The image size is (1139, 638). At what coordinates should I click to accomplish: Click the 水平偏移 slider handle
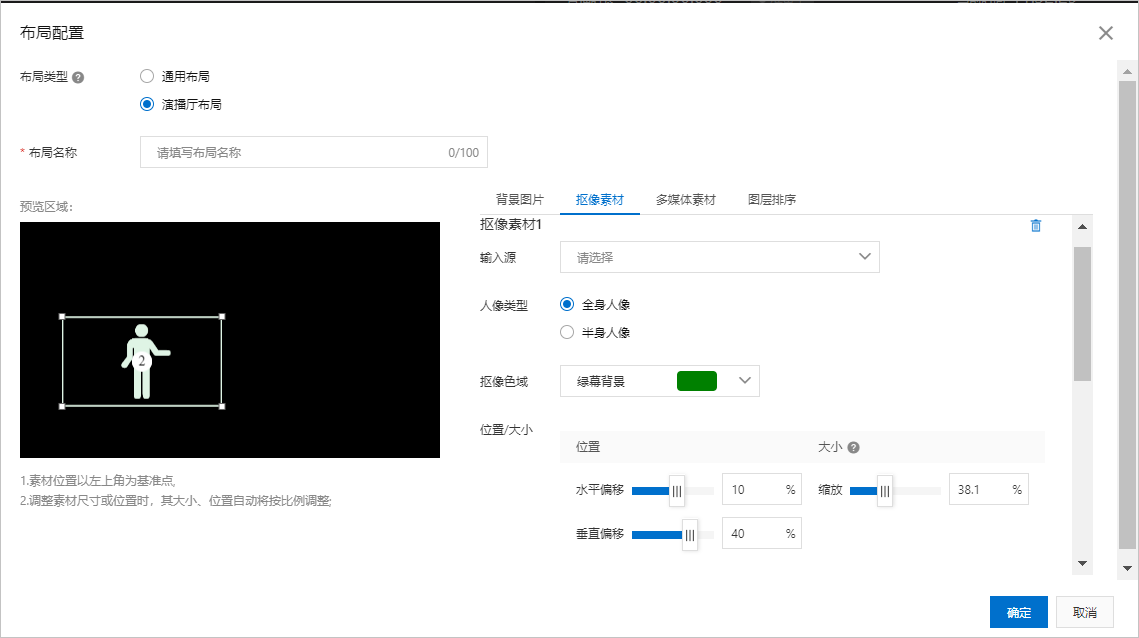[x=677, y=491]
